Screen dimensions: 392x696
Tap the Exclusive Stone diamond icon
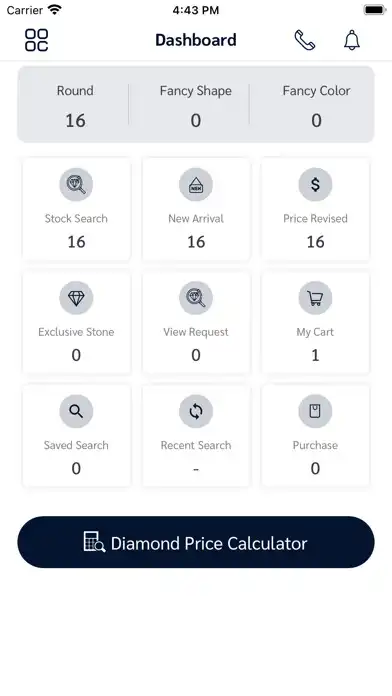76,298
